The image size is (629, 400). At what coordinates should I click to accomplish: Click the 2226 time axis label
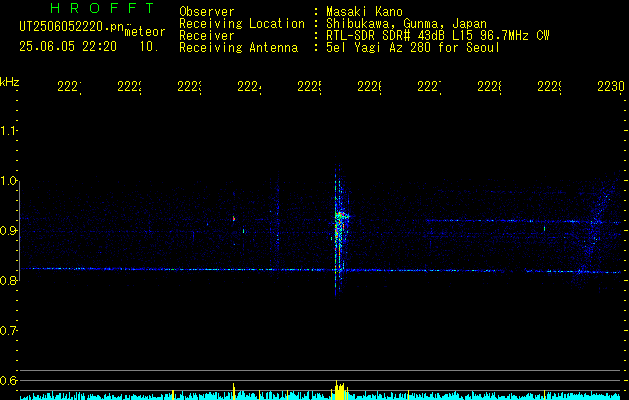coord(369,87)
